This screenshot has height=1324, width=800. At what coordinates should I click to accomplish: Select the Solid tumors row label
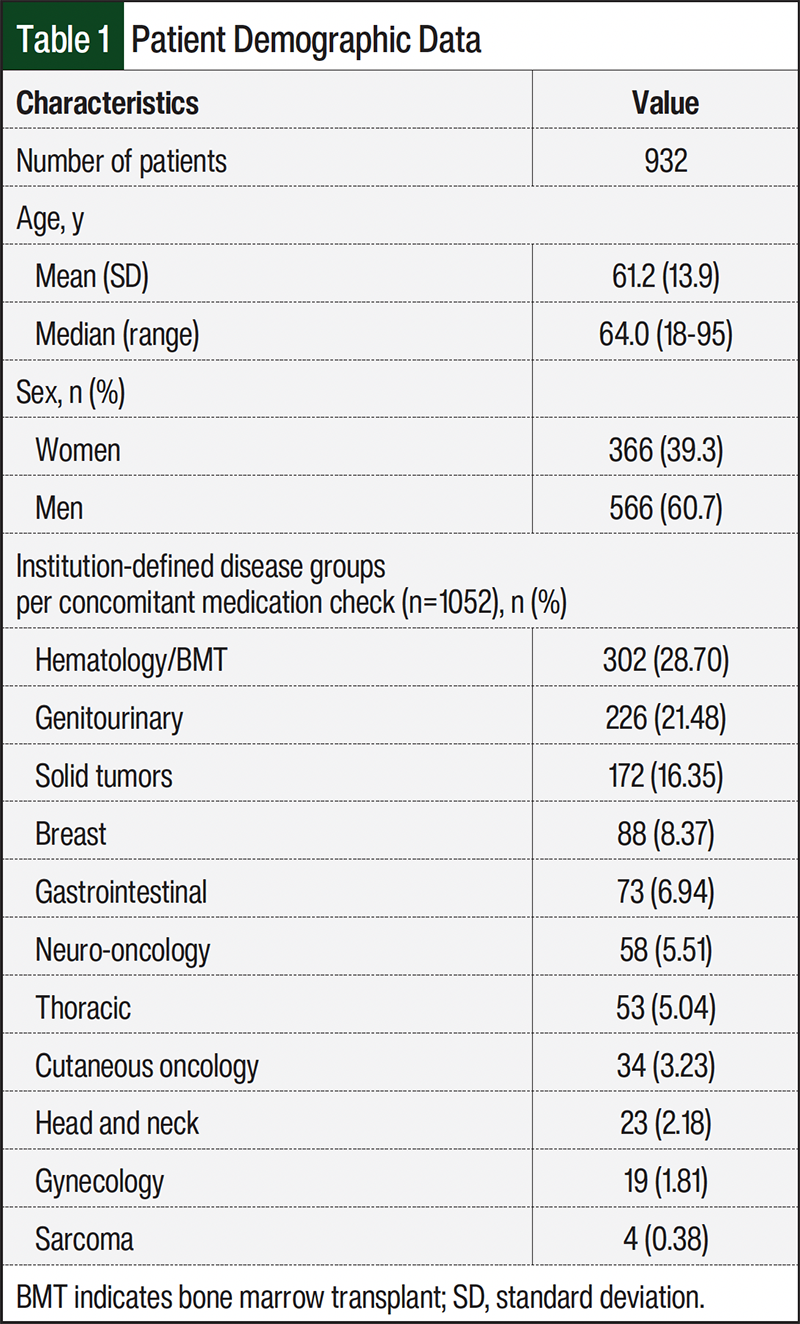[104, 775]
